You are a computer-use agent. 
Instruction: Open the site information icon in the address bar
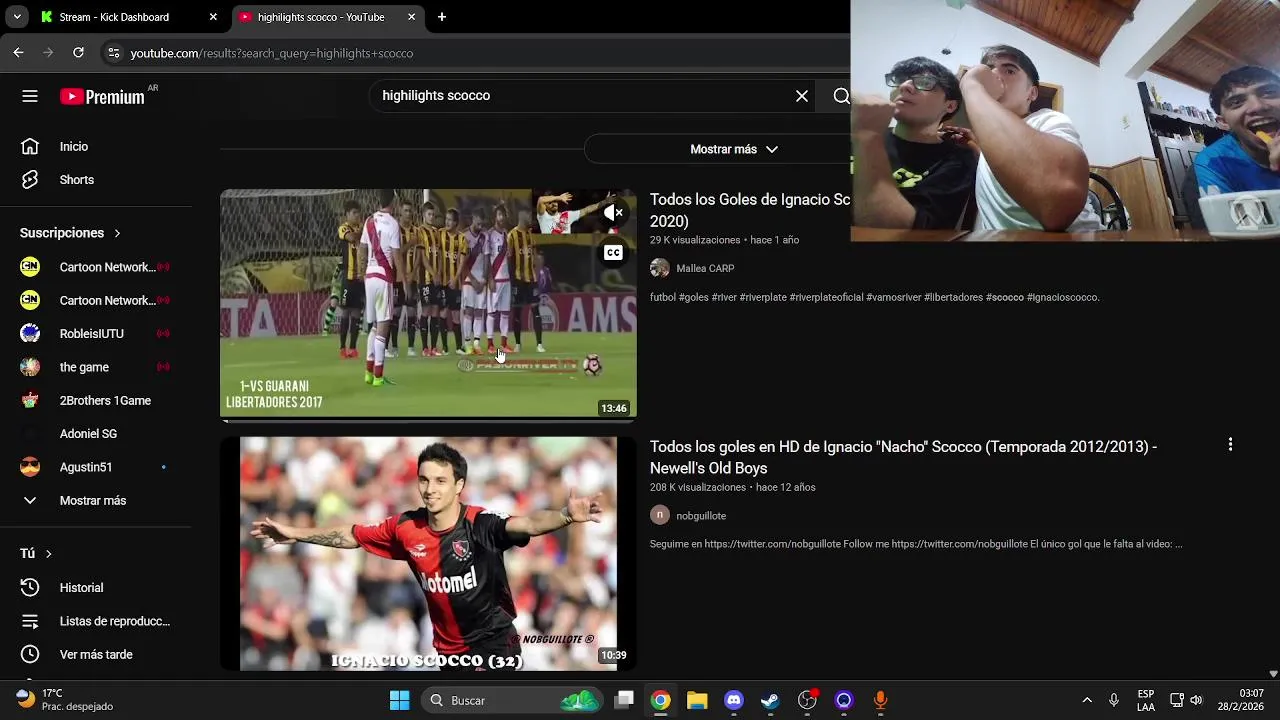113,53
